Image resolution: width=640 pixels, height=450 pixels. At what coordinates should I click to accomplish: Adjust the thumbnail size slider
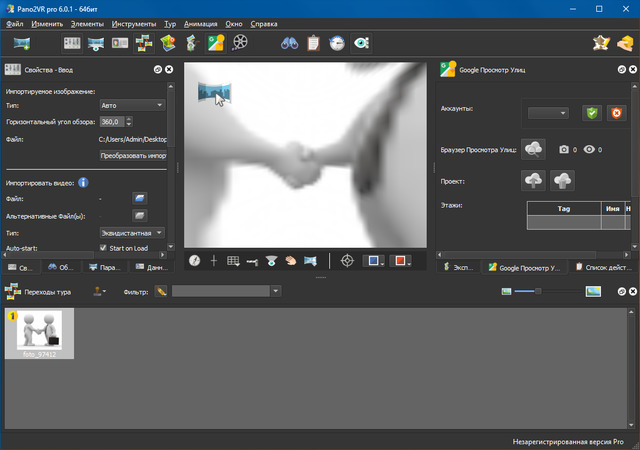539,291
